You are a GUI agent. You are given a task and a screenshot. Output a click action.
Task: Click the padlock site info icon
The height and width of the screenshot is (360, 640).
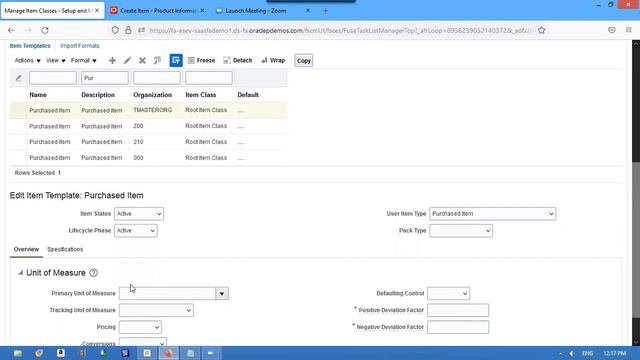[x=128, y=30]
